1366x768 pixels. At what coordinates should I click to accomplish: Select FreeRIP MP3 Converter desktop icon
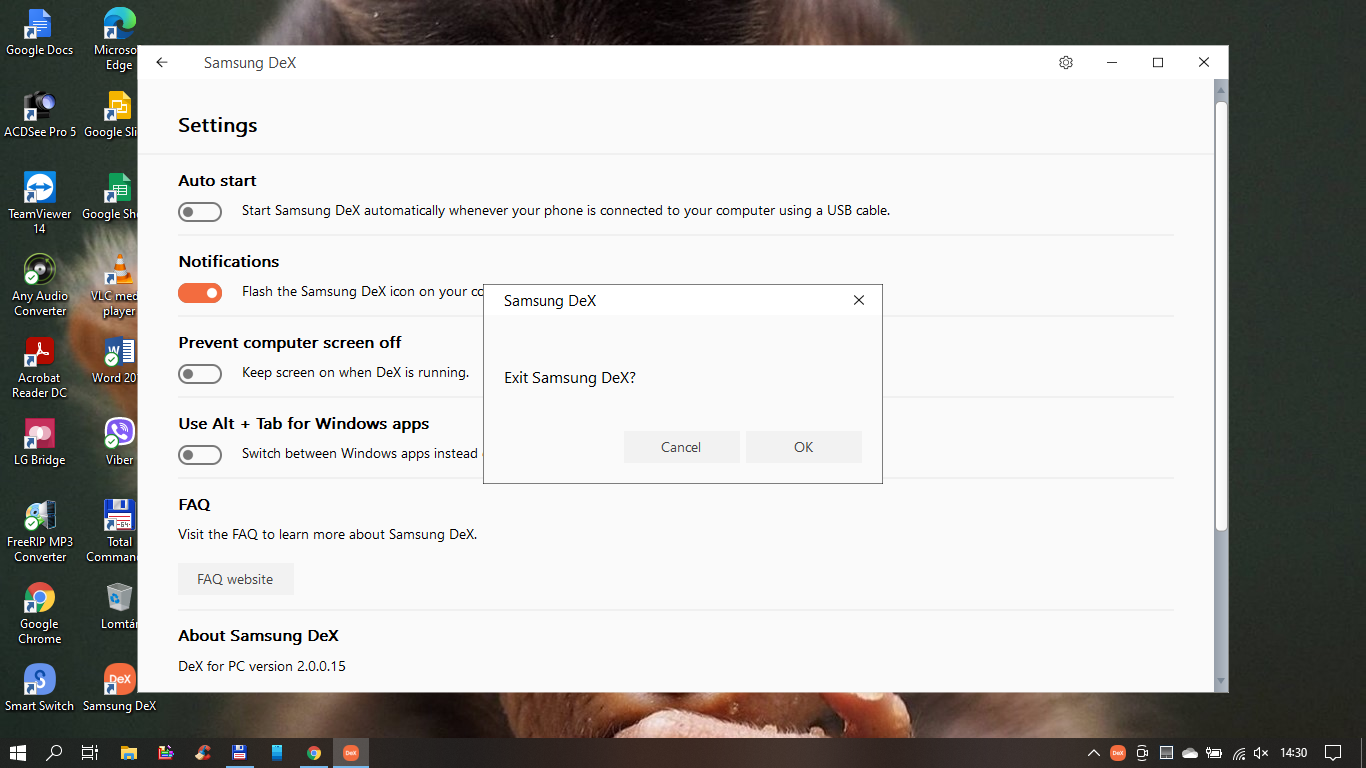(39, 531)
